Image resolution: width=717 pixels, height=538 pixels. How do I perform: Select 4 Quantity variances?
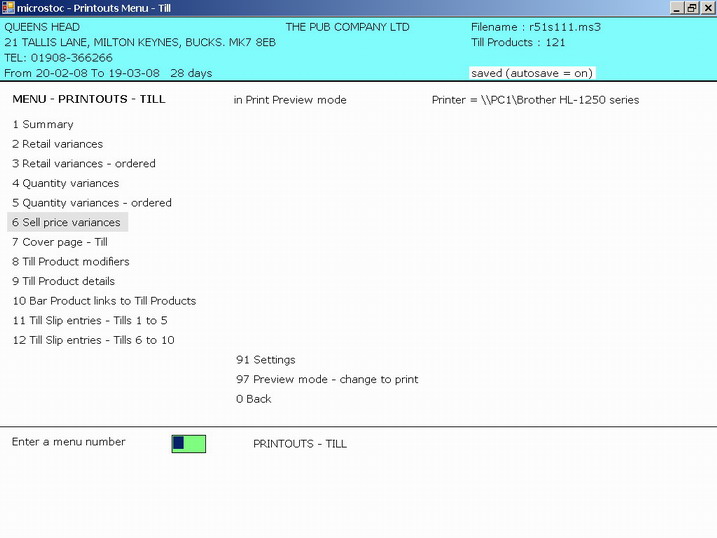[x=65, y=183]
